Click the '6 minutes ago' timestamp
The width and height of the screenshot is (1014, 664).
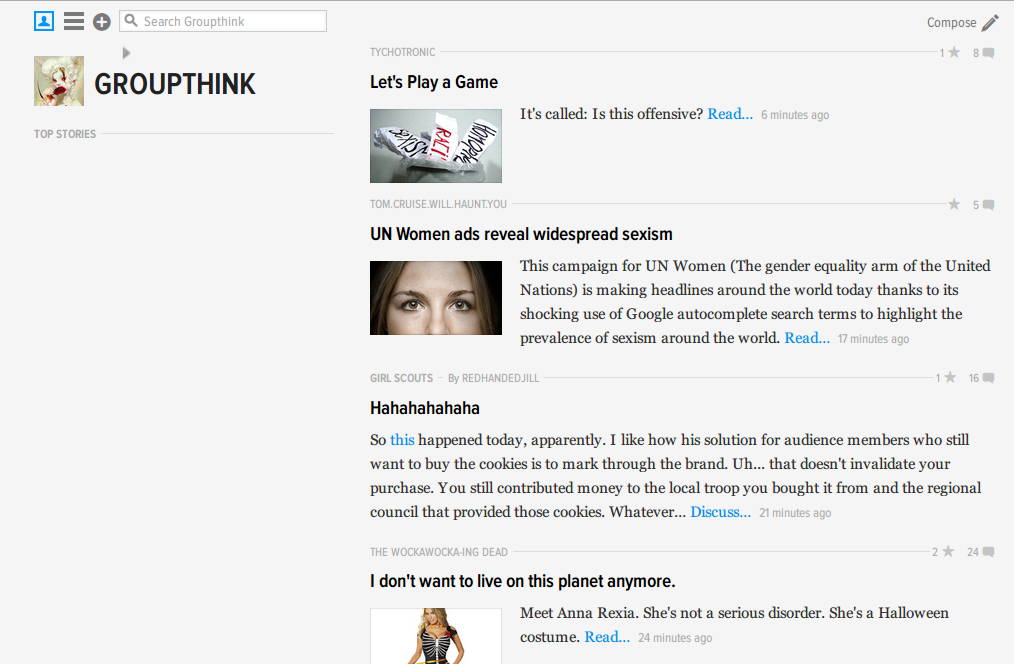[795, 115]
